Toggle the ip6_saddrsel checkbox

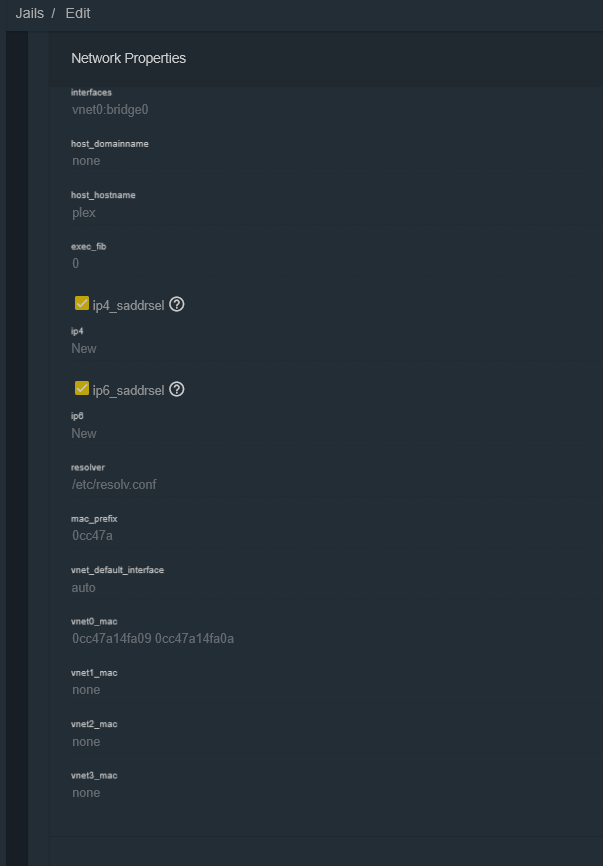click(x=82, y=388)
